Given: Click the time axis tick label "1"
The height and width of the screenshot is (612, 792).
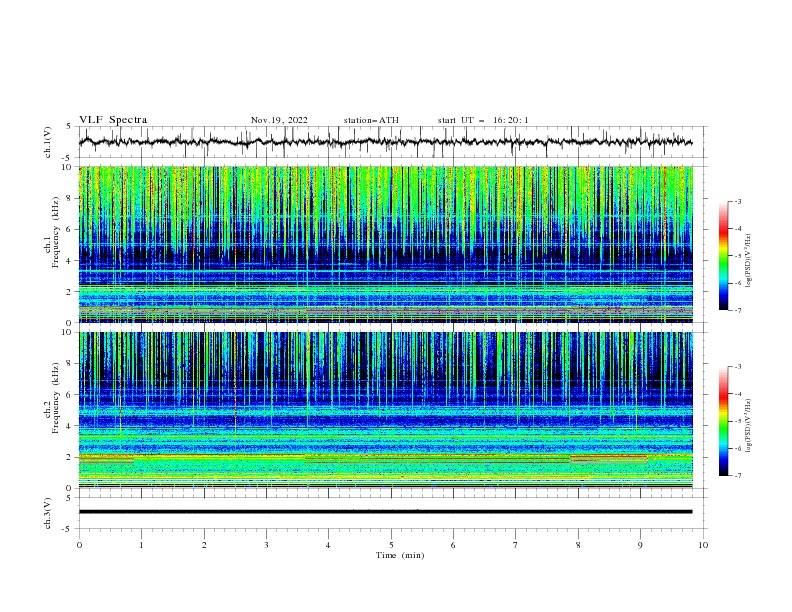Looking at the screenshot, I should coord(141,545).
